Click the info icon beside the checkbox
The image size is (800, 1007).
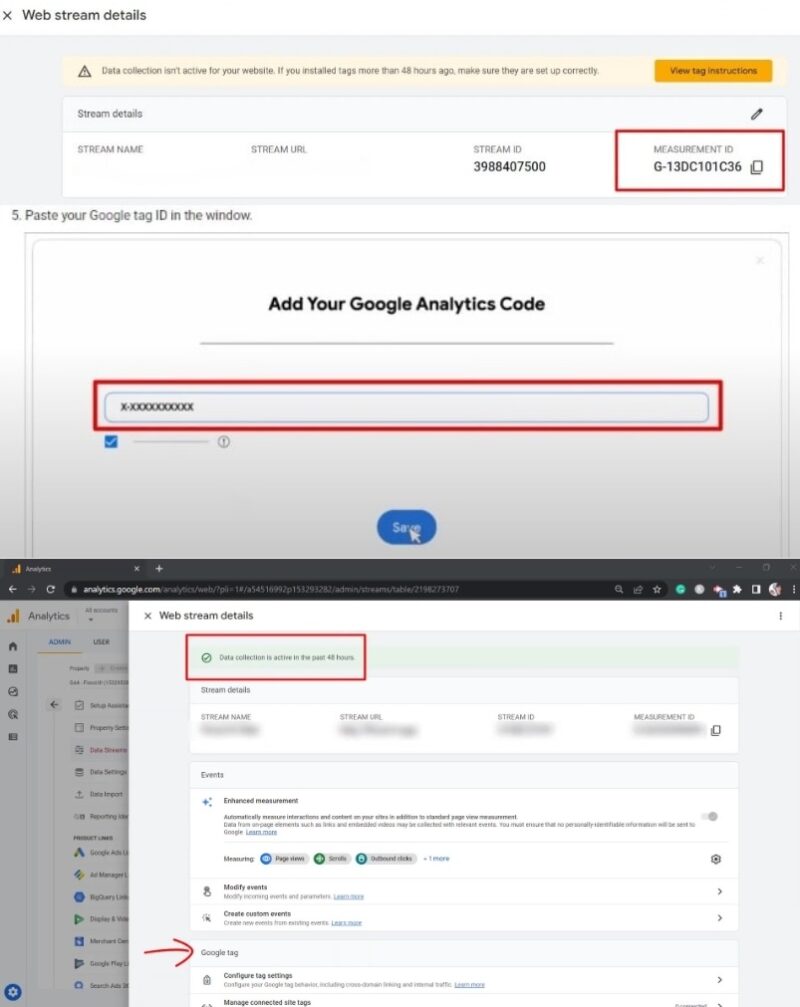[223, 442]
